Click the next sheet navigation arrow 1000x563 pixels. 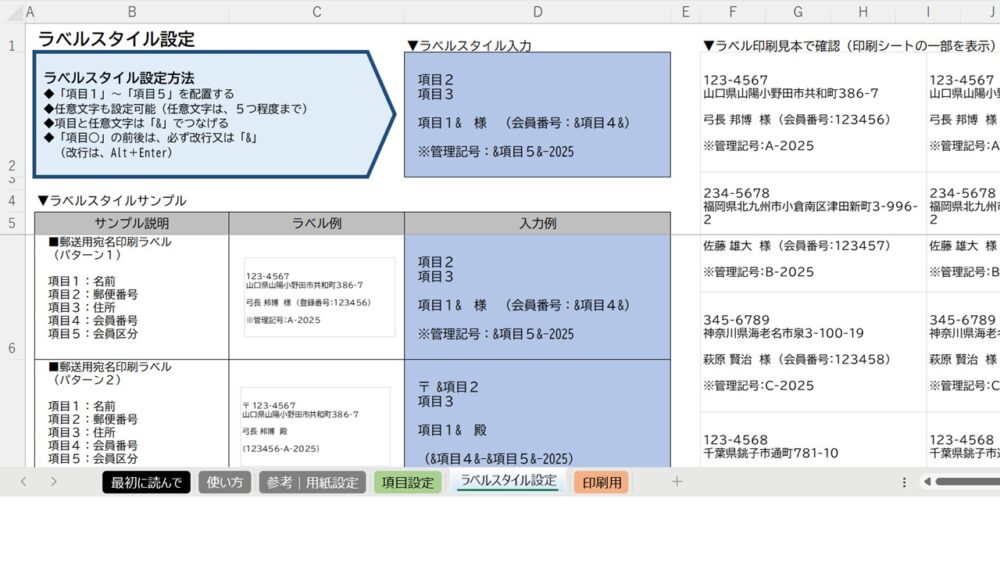54,482
